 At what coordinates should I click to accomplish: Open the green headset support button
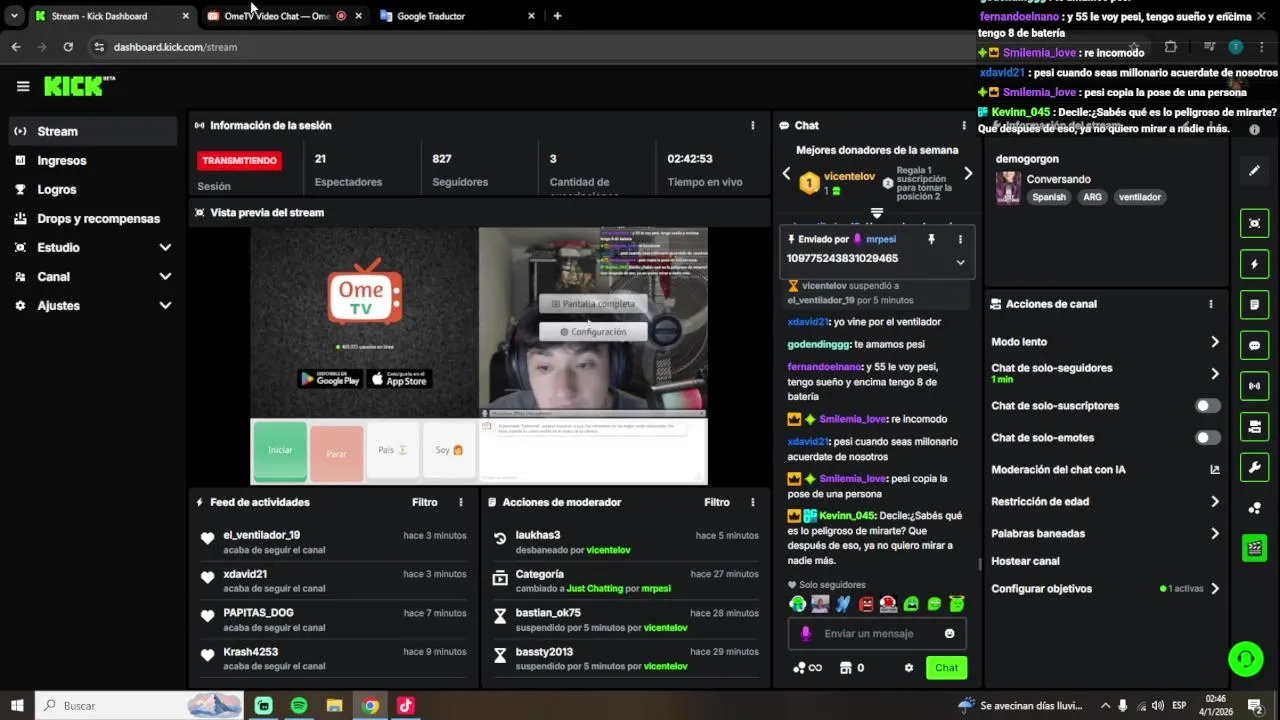coord(1245,659)
